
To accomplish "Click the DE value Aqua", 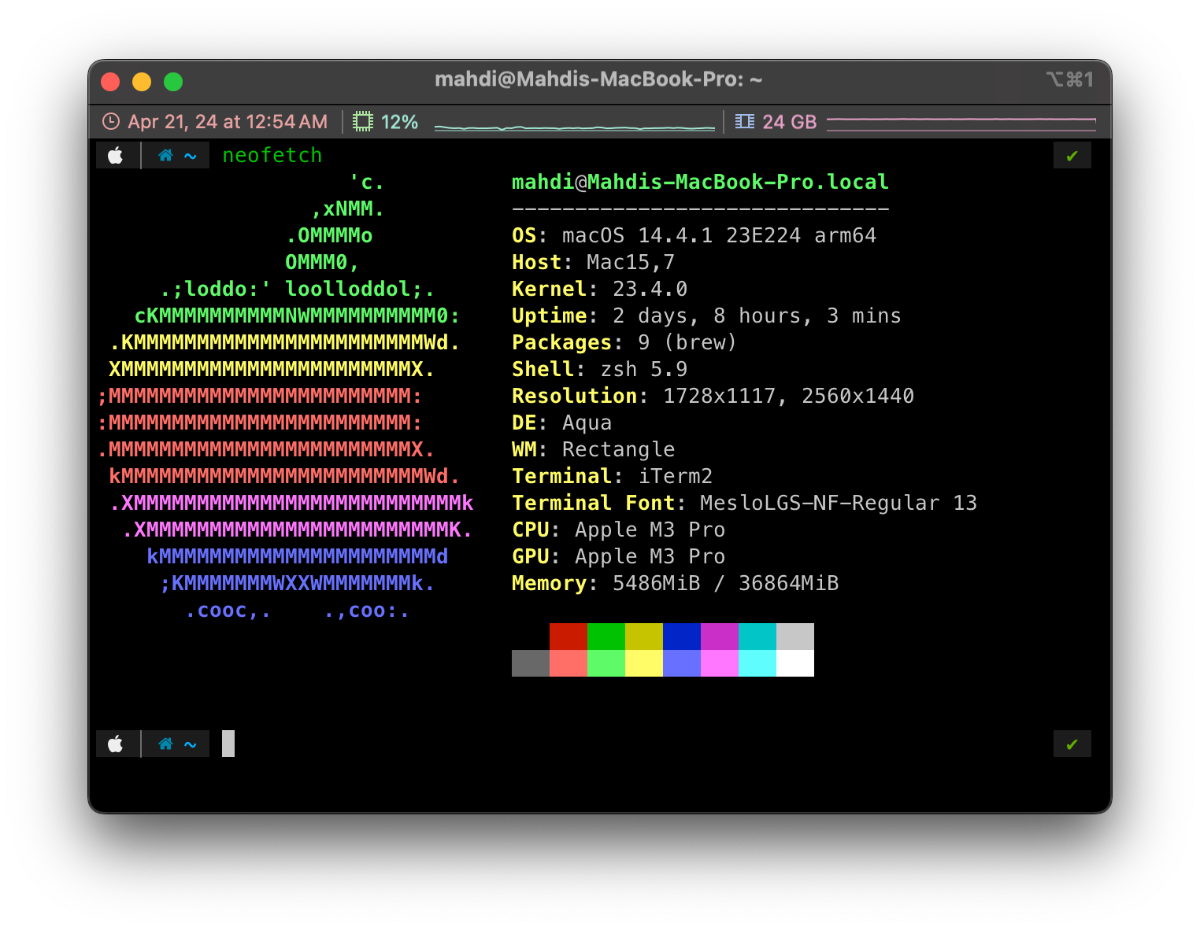I will click(587, 423).
